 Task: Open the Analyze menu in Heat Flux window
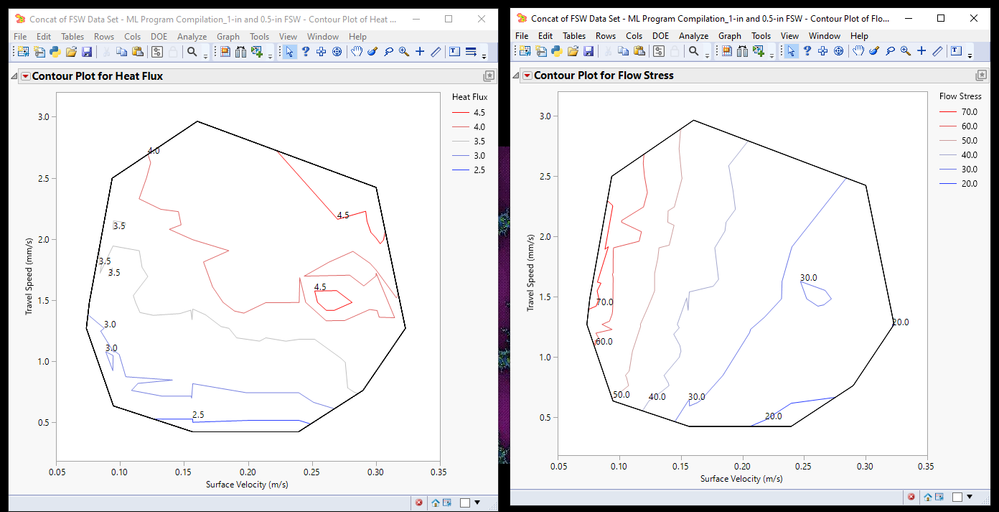[191, 36]
